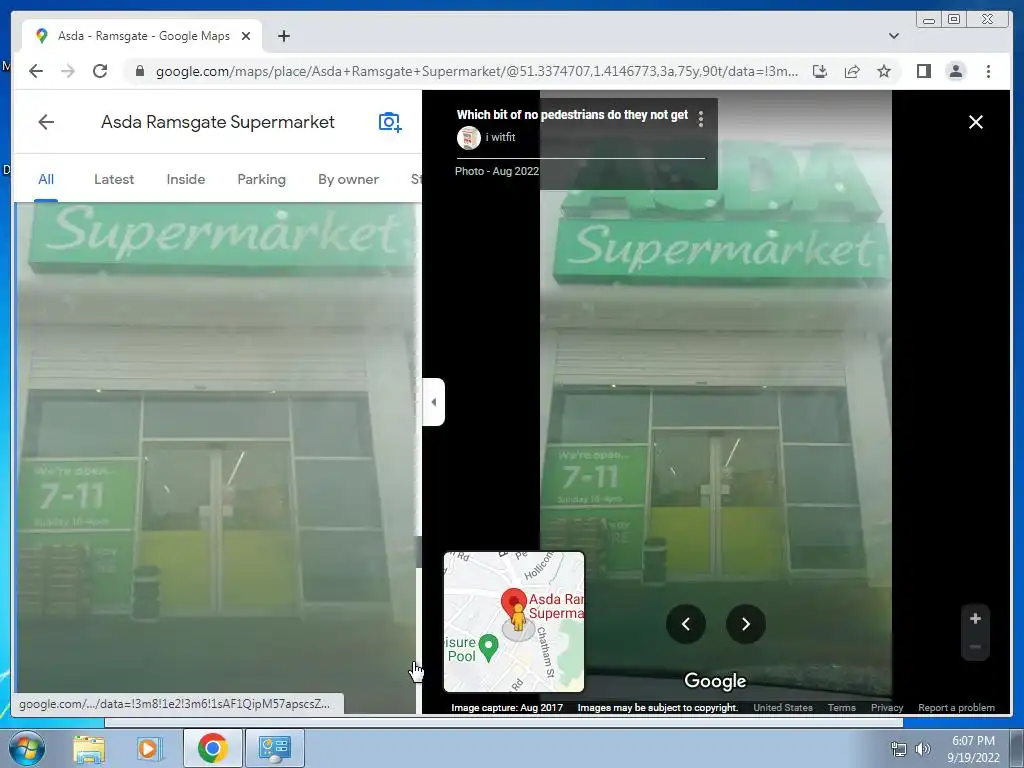
Task: Click i witfit's avatar picture
Action: [x=468, y=138]
